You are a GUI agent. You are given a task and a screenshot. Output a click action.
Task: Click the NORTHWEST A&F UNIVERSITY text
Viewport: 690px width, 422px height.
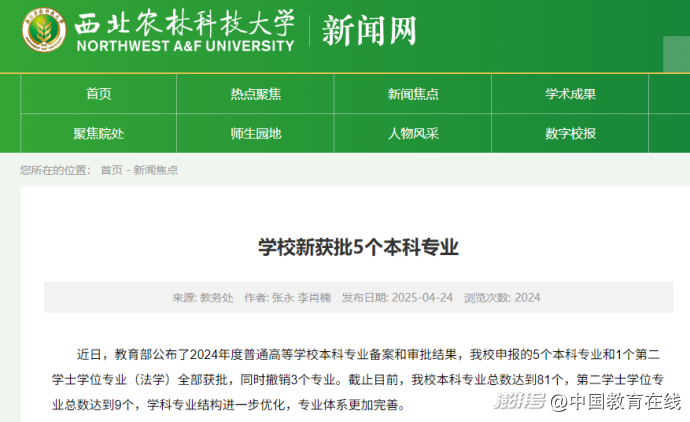click(185, 46)
